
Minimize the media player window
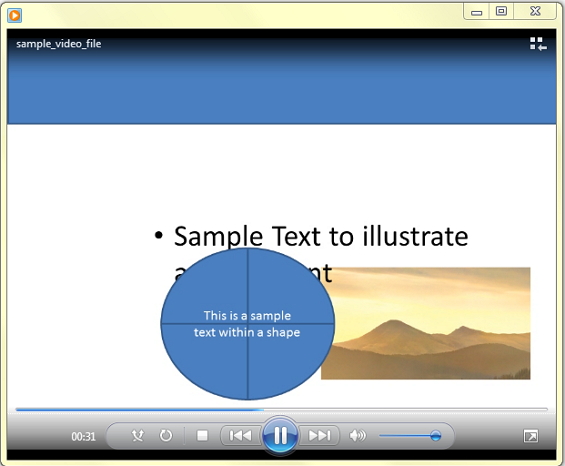click(x=476, y=12)
